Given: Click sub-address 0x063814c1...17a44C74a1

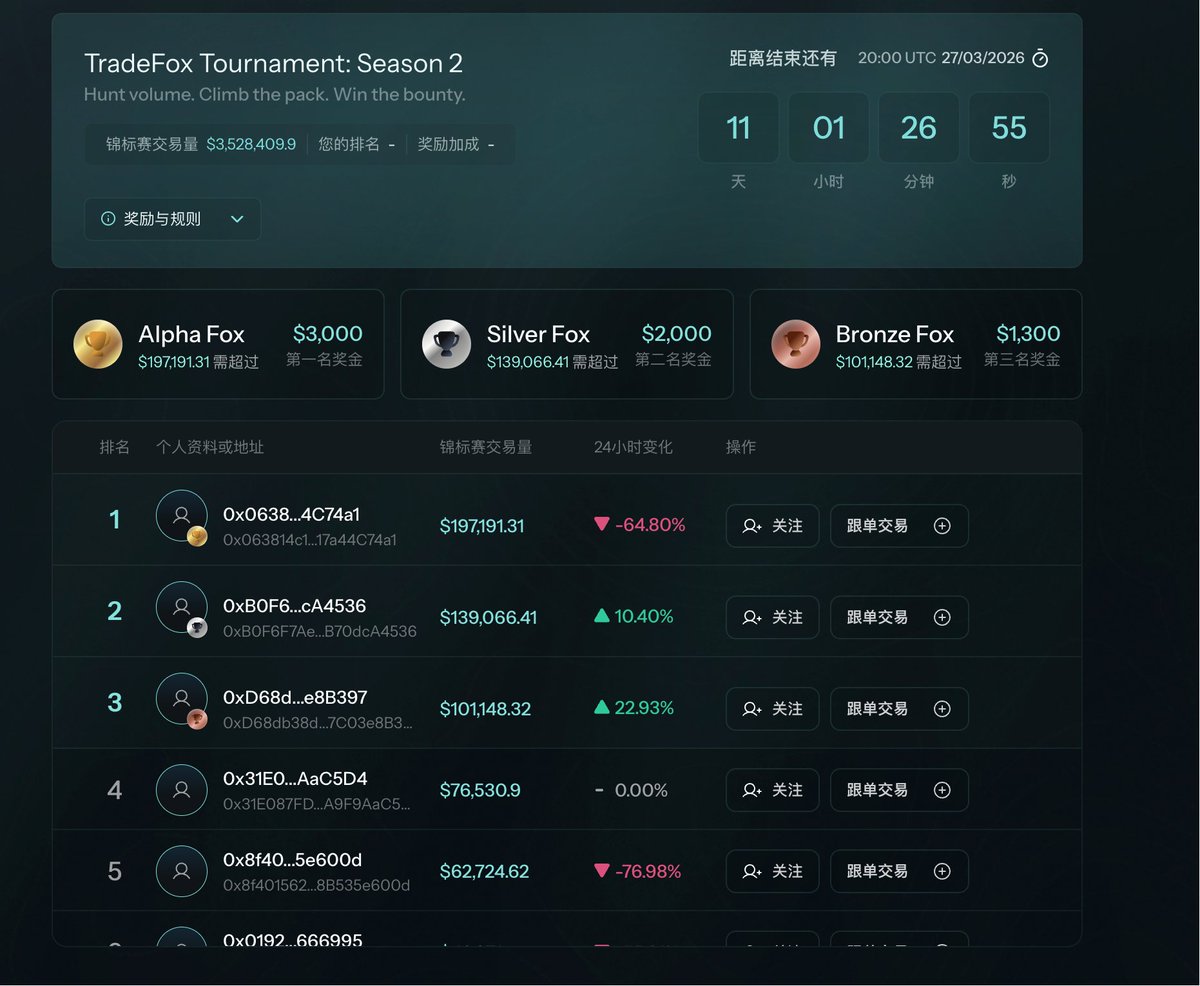Looking at the screenshot, I should coord(310,540).
